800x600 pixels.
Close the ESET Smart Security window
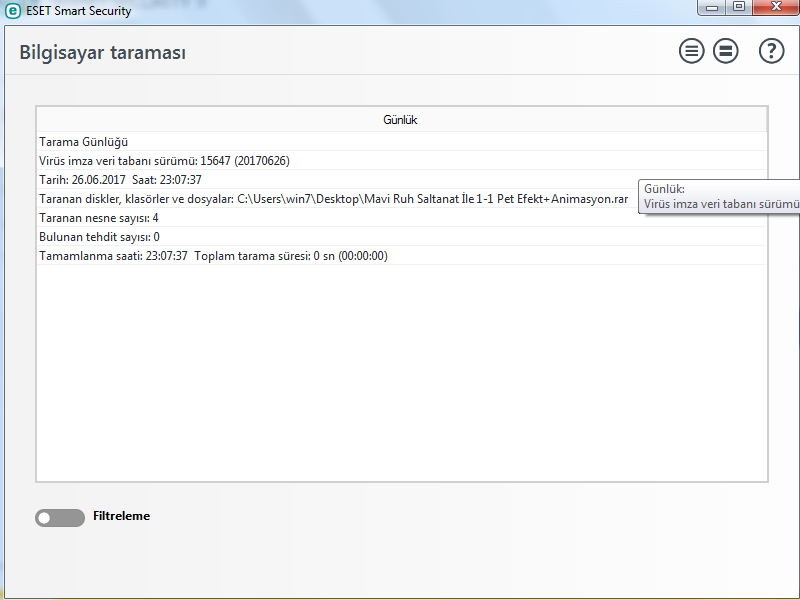[x=776, y=7]
